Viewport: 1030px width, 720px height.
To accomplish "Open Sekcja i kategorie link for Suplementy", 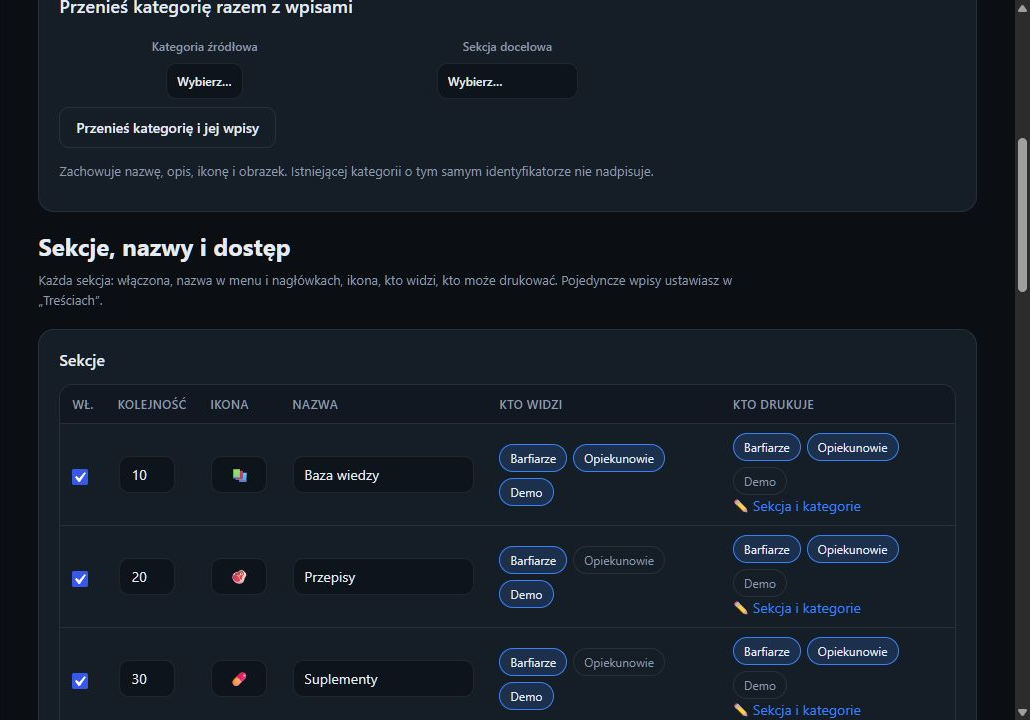I will pyautogui.click(x=797, y=710).
